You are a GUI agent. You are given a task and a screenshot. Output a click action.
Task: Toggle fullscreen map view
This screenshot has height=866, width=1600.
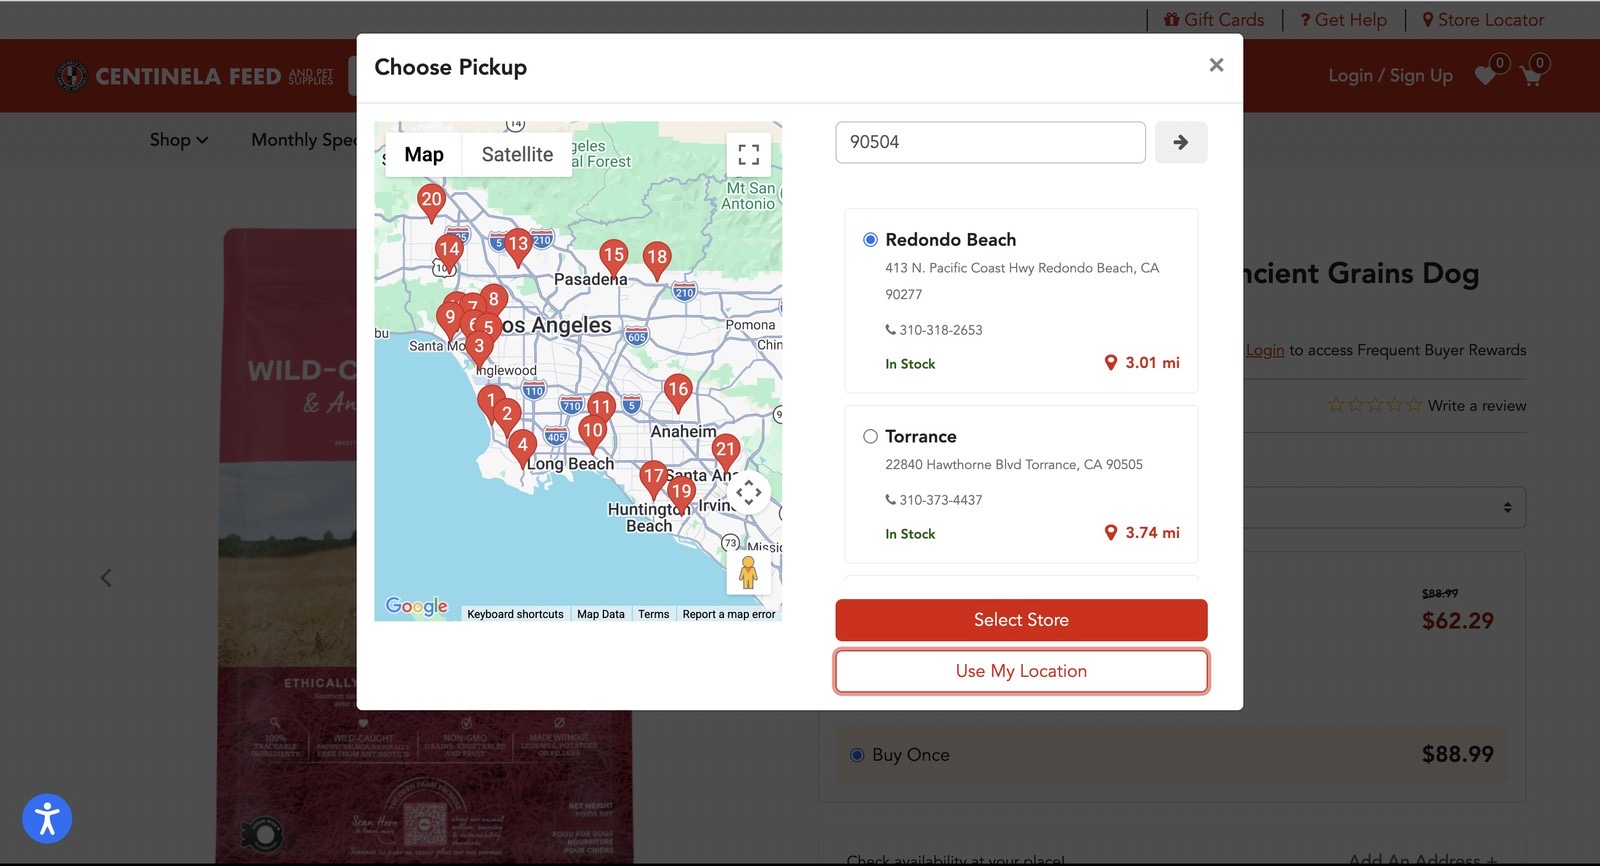[748, 155]
